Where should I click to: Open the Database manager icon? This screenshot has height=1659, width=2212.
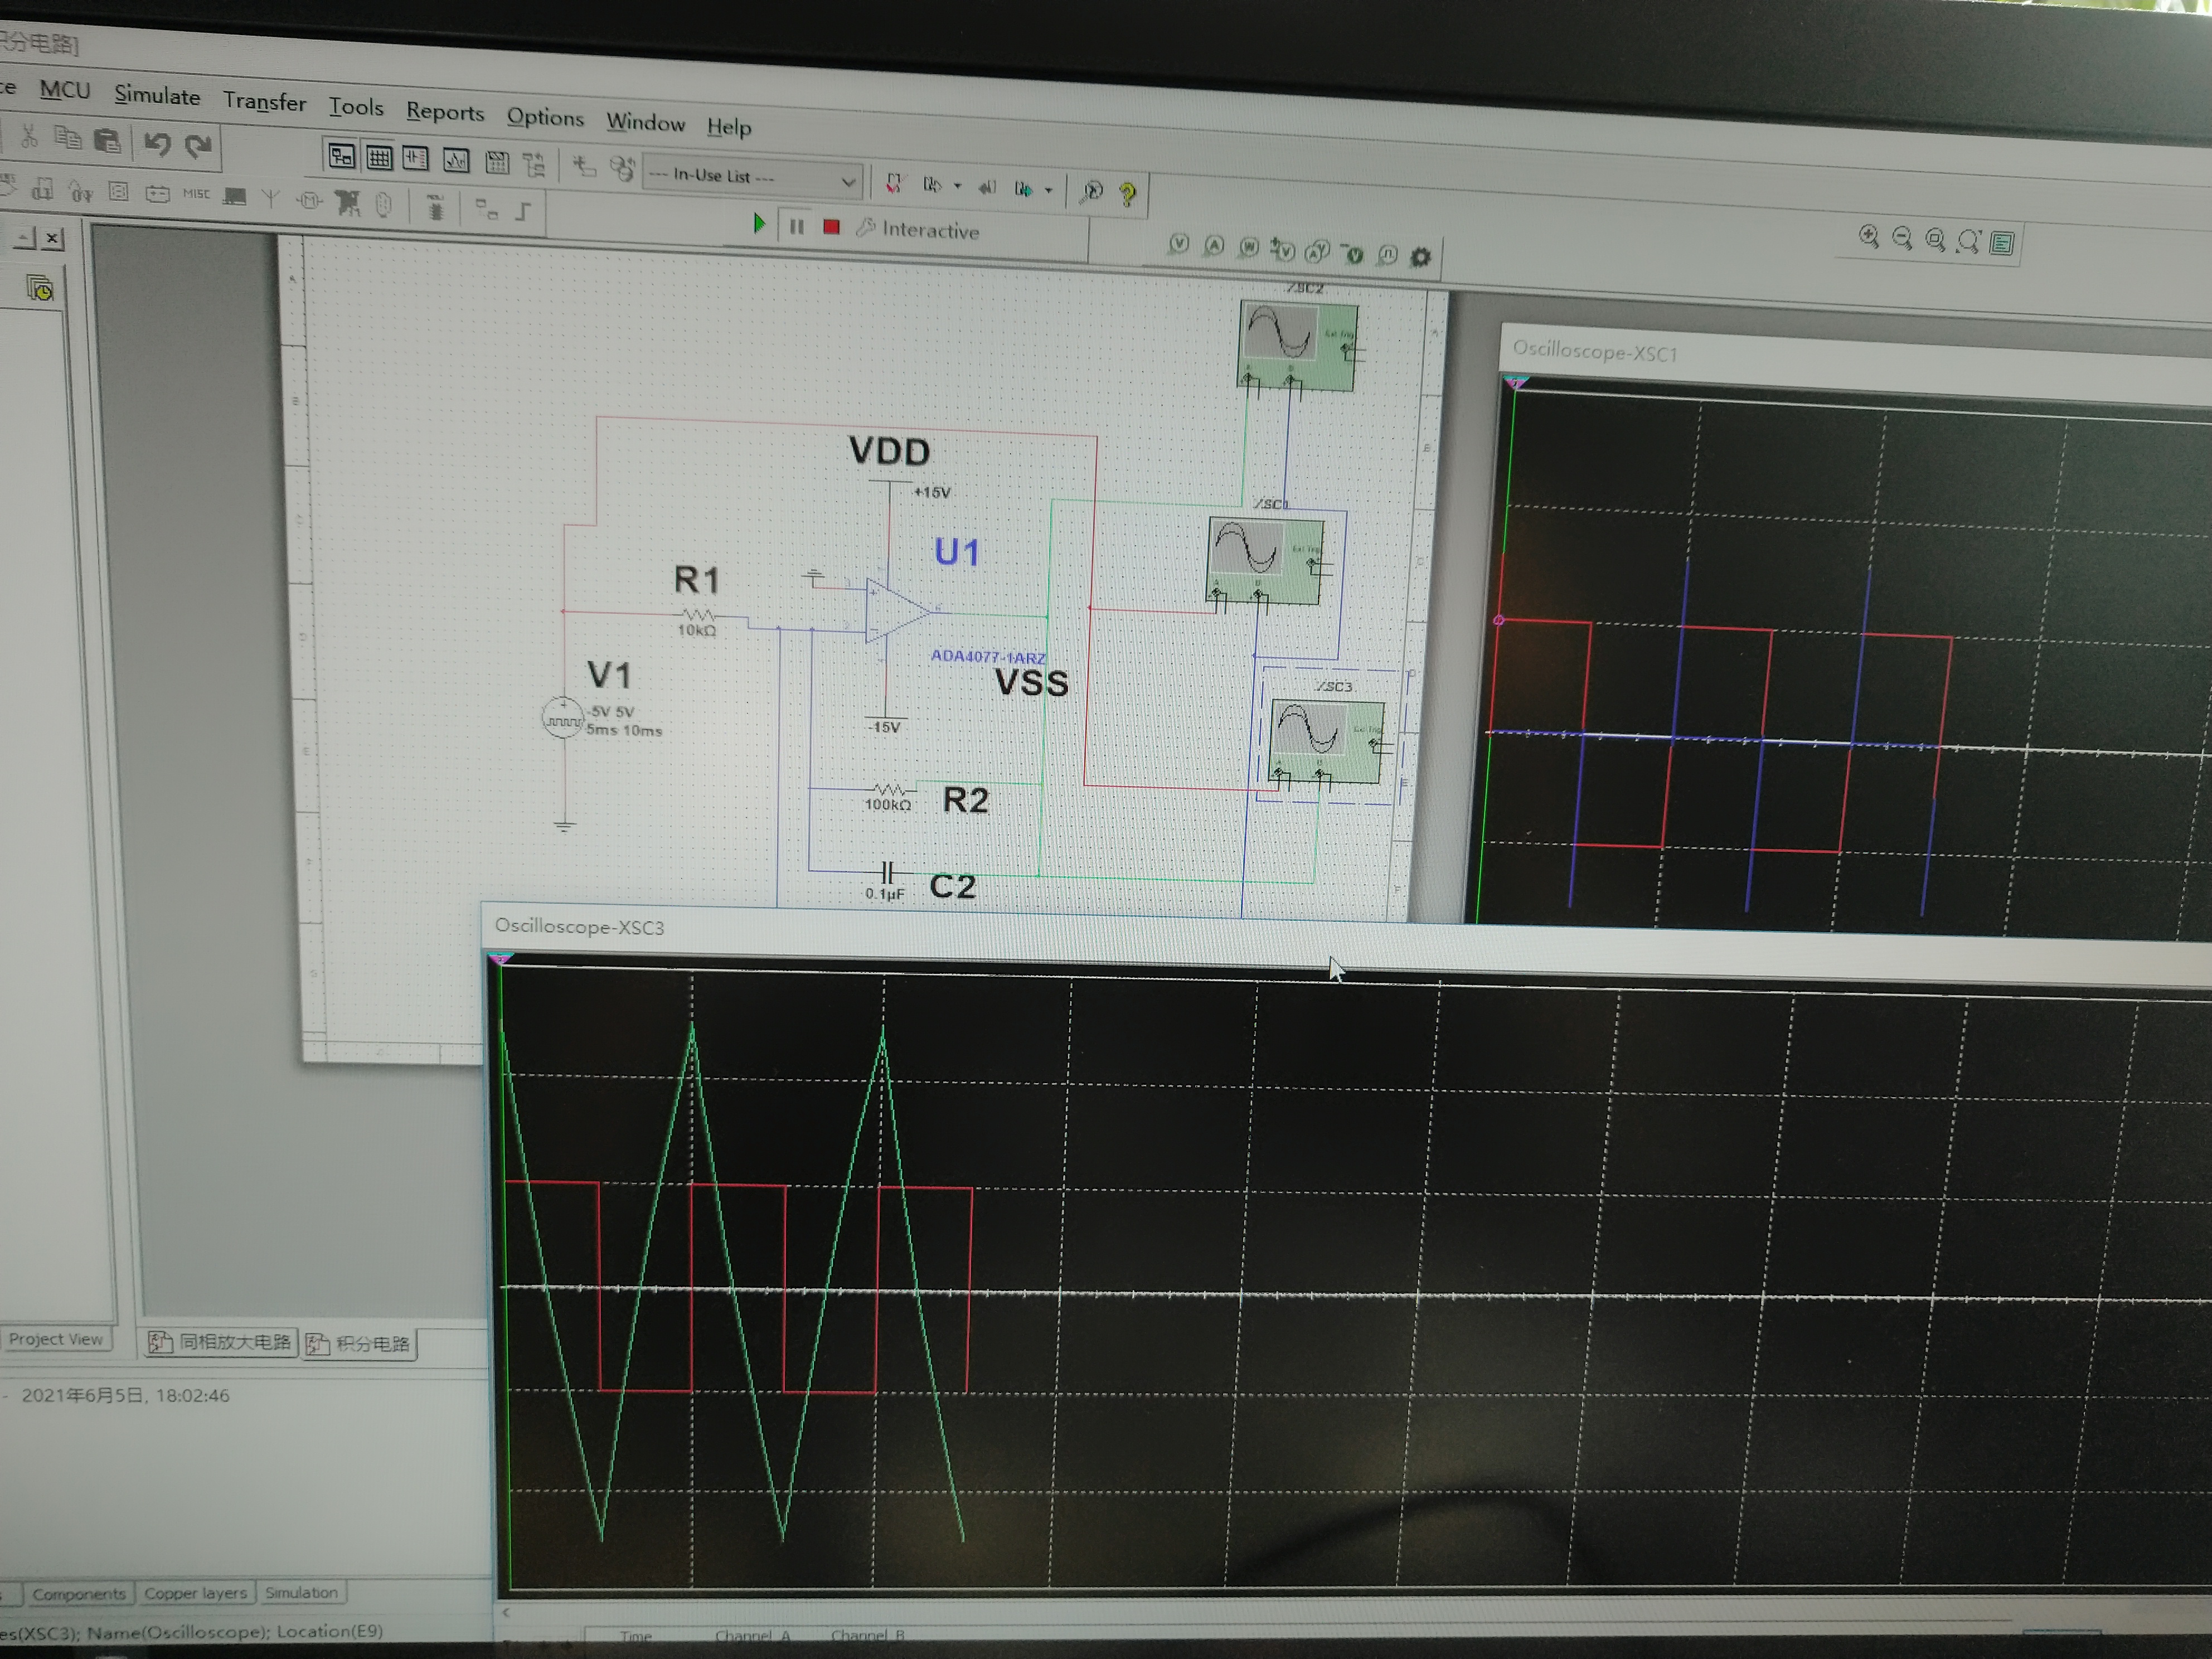point(622,169)
